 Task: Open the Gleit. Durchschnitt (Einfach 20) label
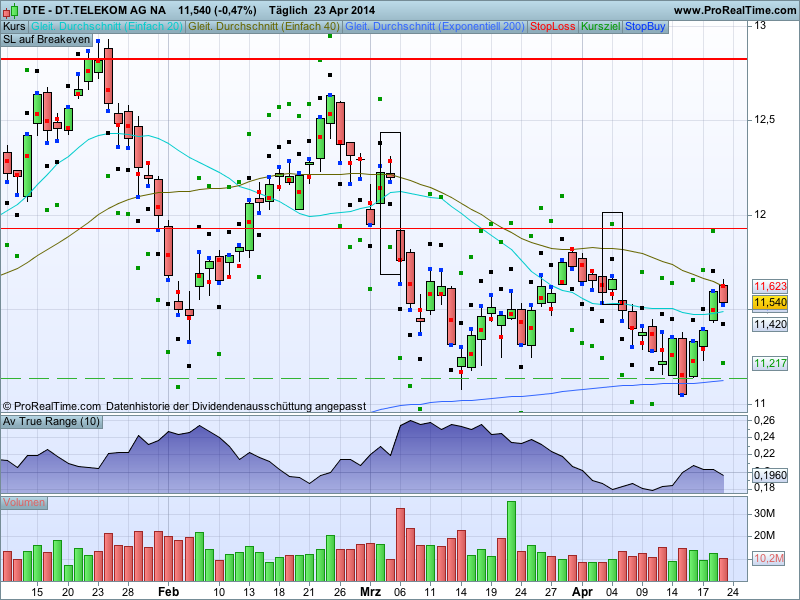[107, 27]
